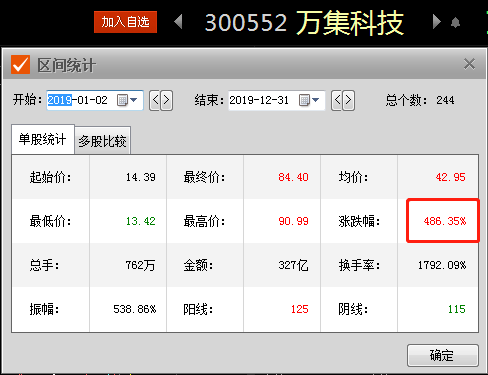This screenshot has height=375, width=488.
Task: Switch to the 多股比较 tab
Action: pos(102,141)
